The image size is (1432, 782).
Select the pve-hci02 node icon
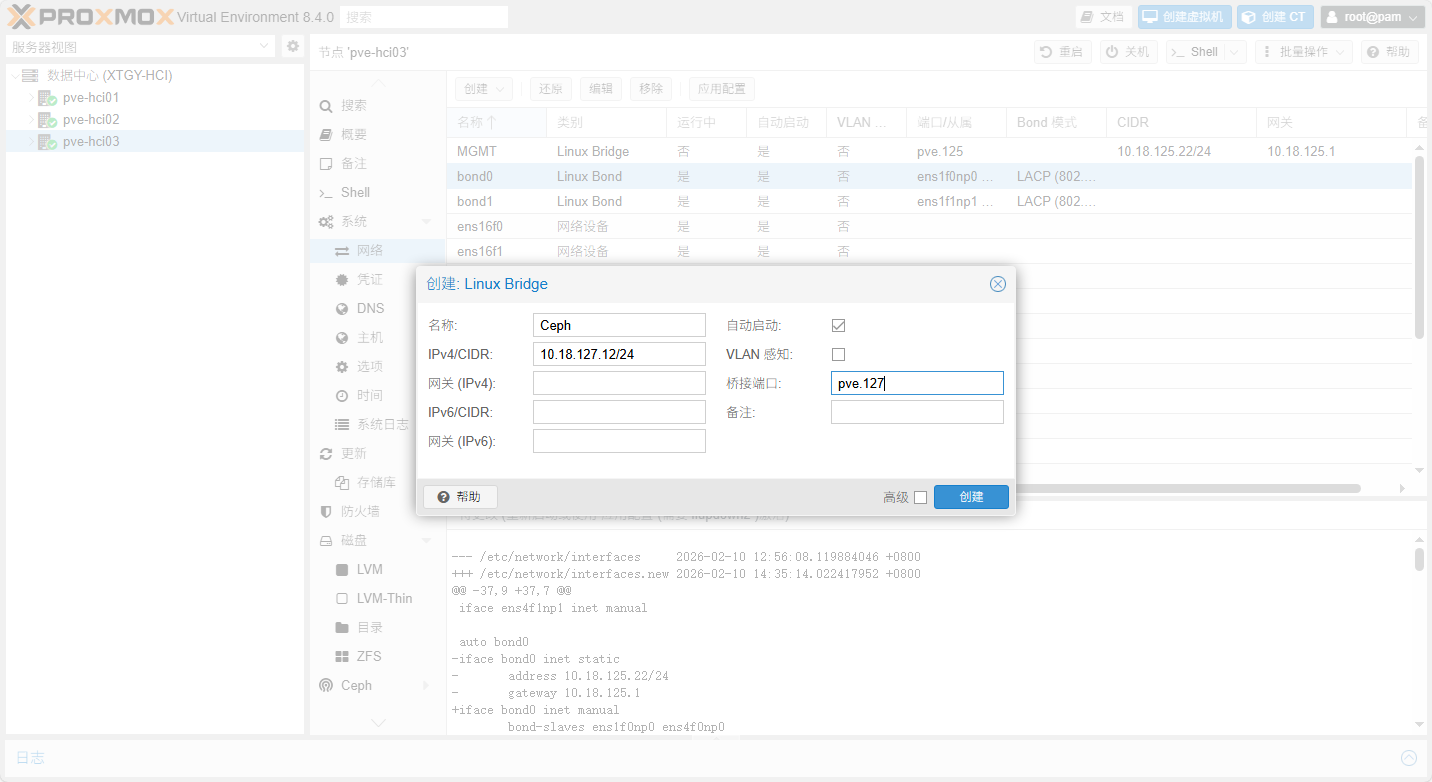point(47,120)
